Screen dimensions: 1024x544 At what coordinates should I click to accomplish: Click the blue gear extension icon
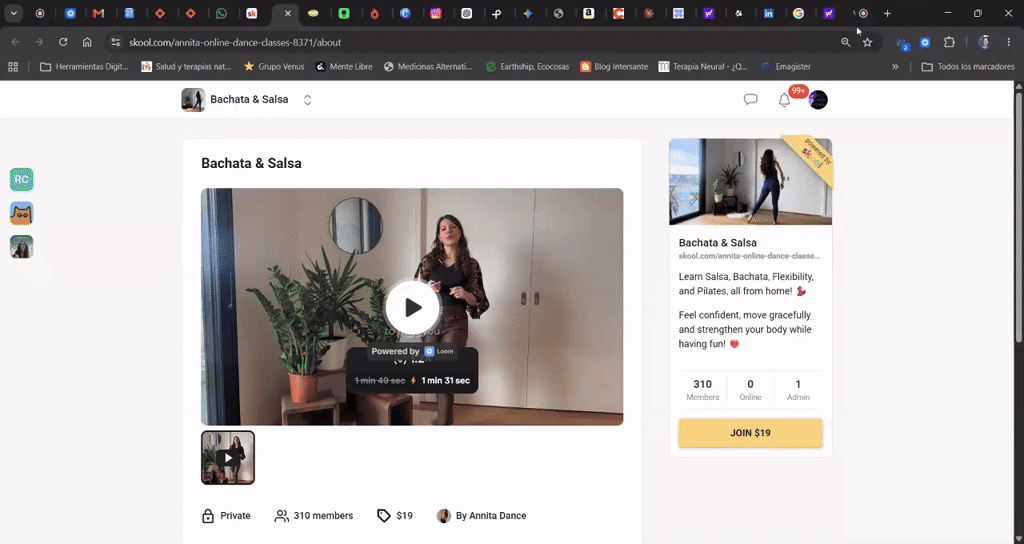[925, 42]
